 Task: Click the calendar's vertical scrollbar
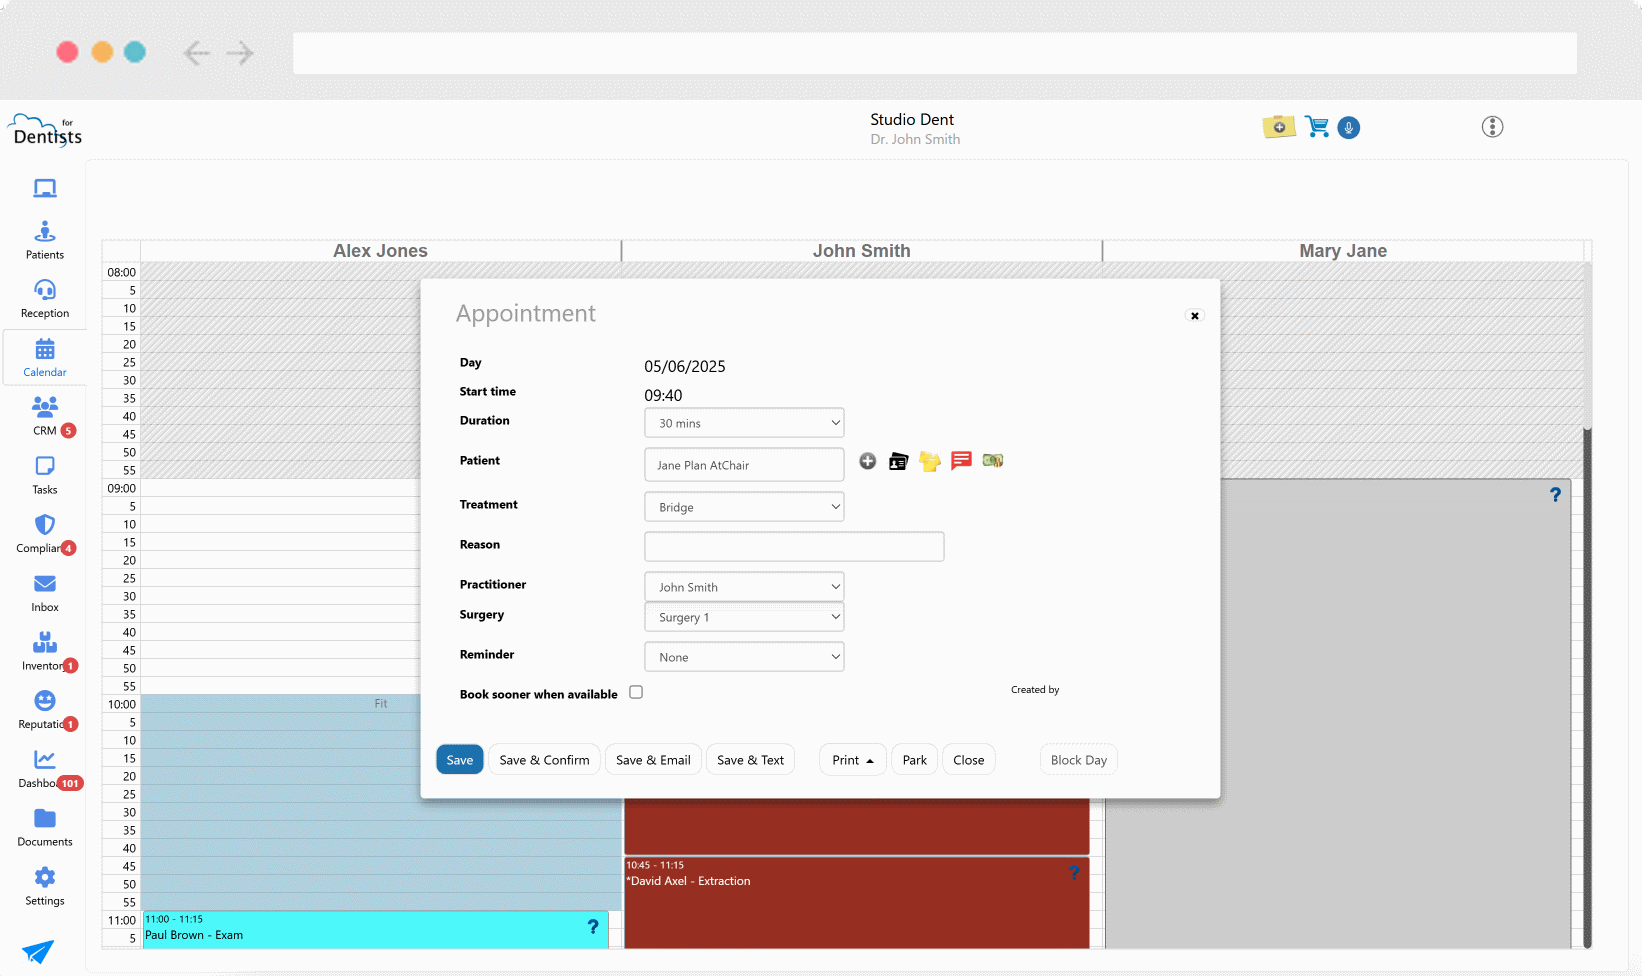(1587, 680)
